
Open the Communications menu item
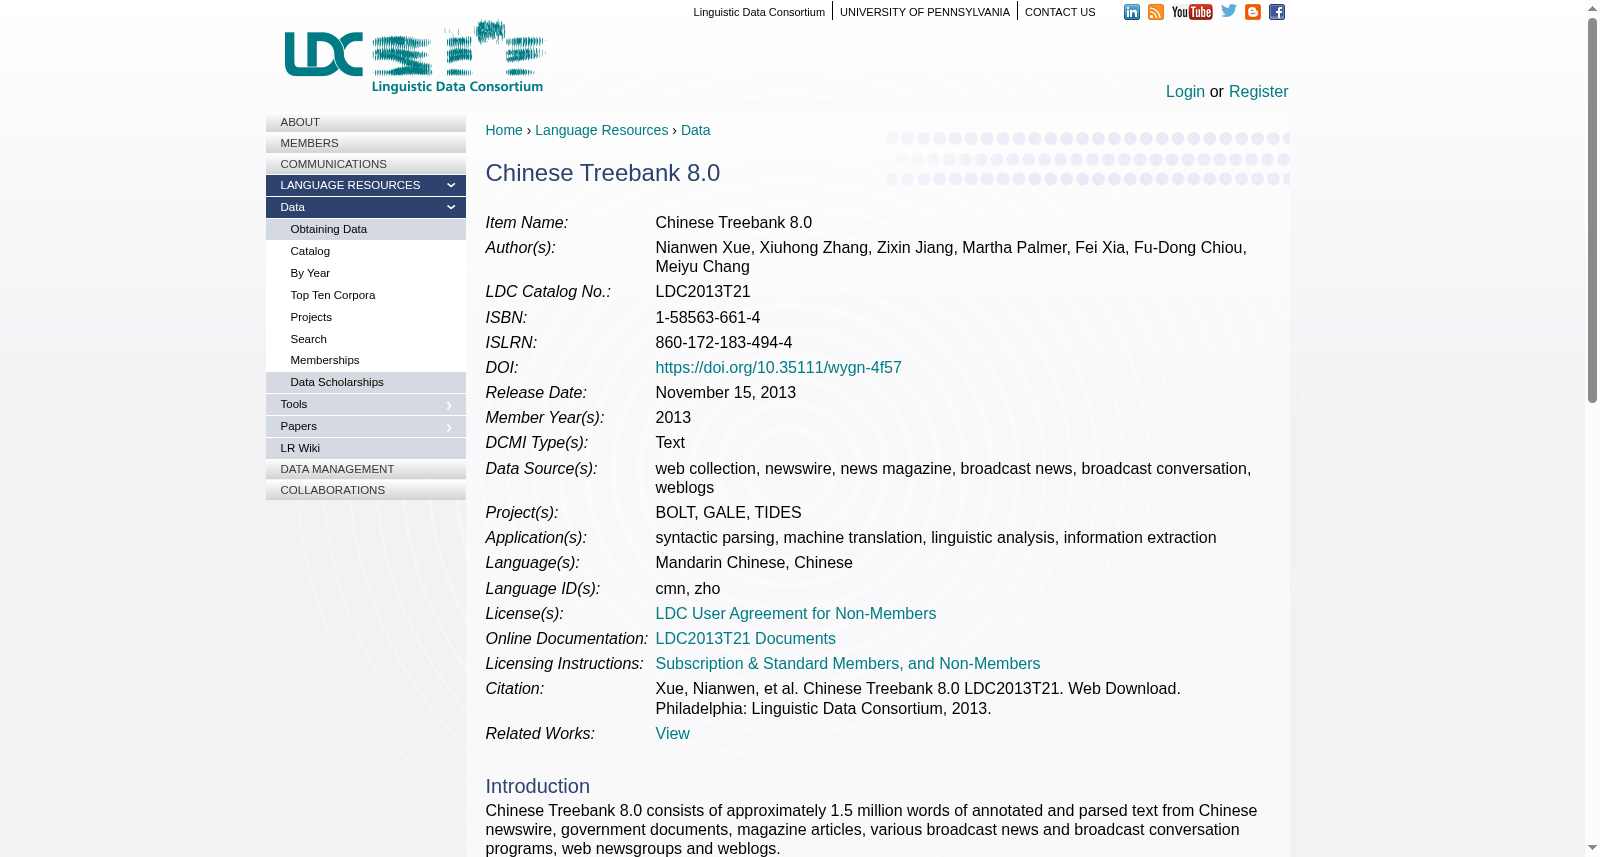tap(366, 164)
